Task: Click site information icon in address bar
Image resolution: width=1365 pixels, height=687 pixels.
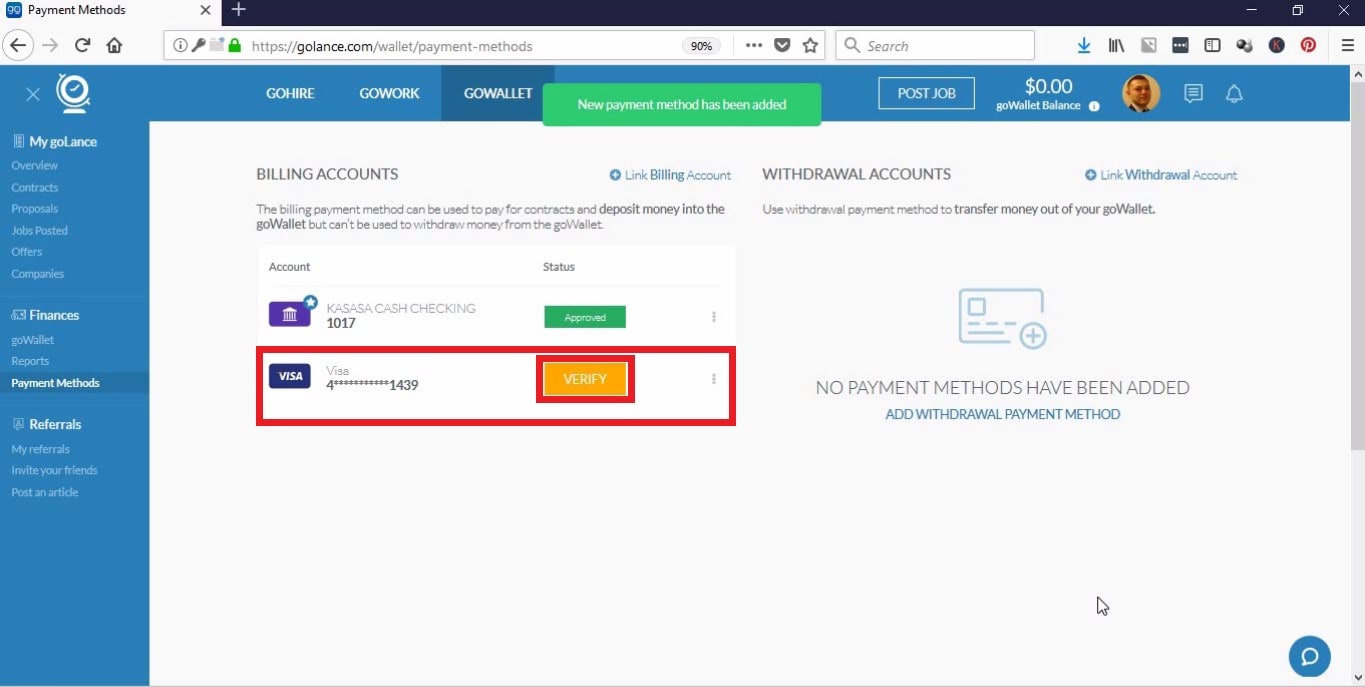Action: pos(180,45)
